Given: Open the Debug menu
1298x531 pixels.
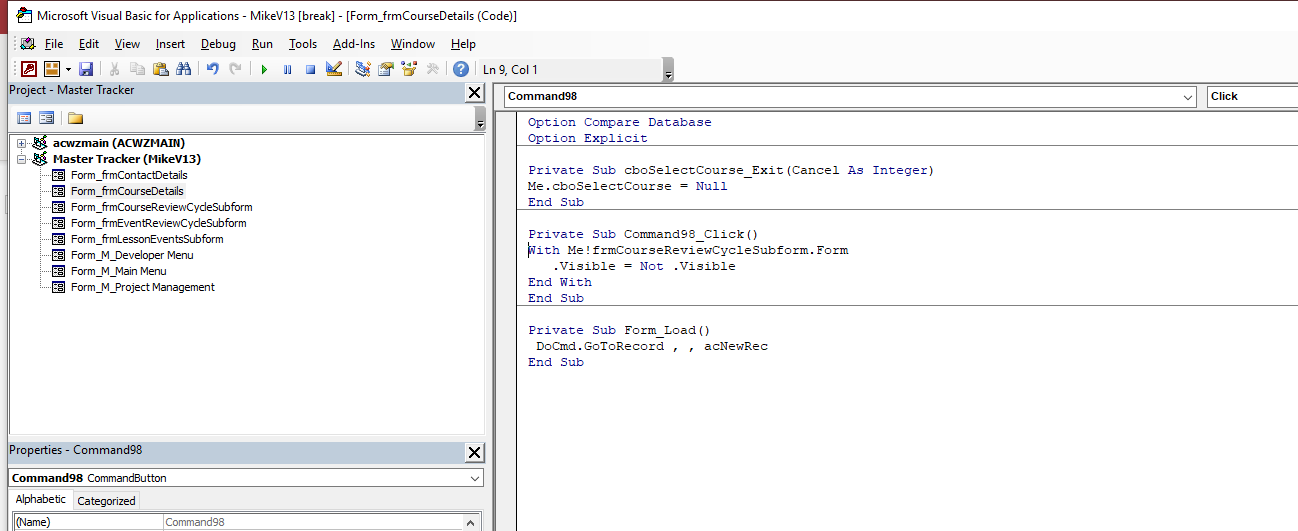Looking at the screenshot, I should (x=218, y=44).
